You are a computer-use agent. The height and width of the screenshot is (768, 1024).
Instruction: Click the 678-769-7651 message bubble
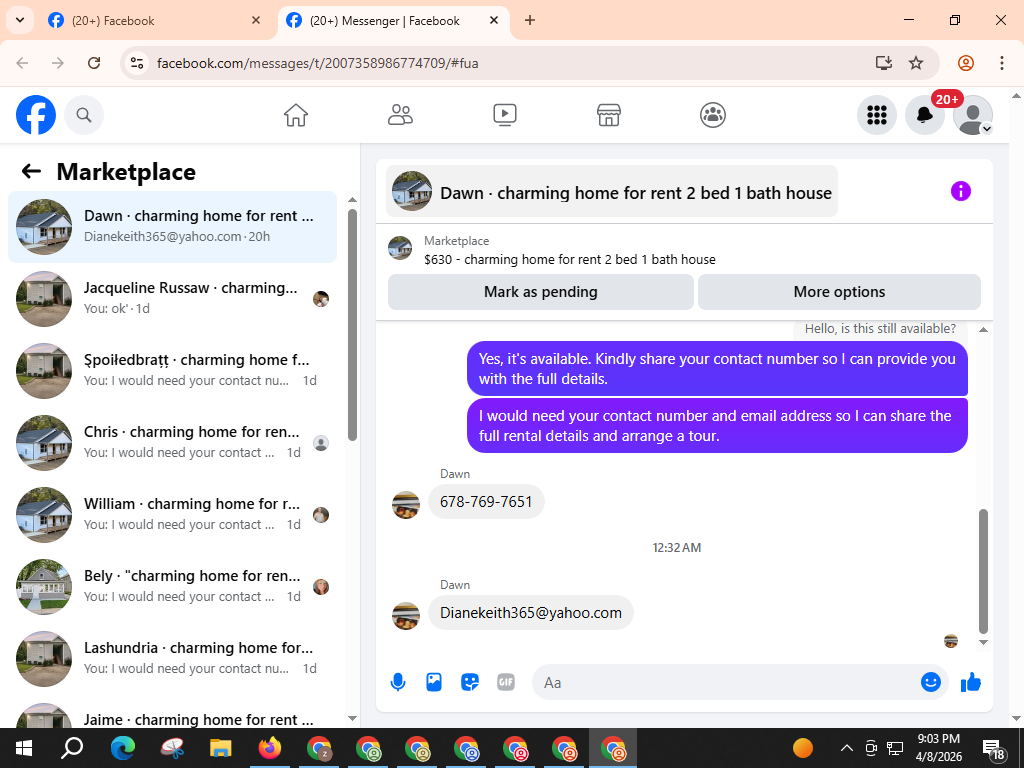click(486, 502)
